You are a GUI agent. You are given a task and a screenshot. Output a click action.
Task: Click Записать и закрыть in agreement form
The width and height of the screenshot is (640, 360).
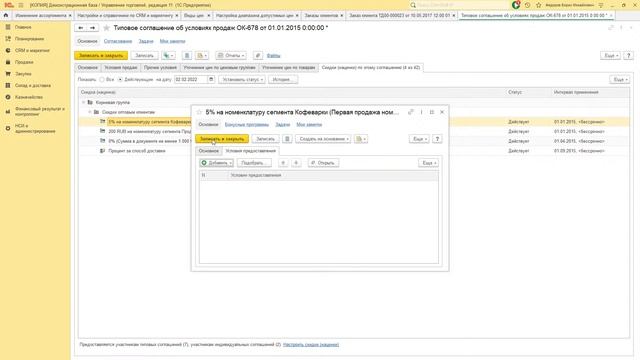click(x=101, y=56)
